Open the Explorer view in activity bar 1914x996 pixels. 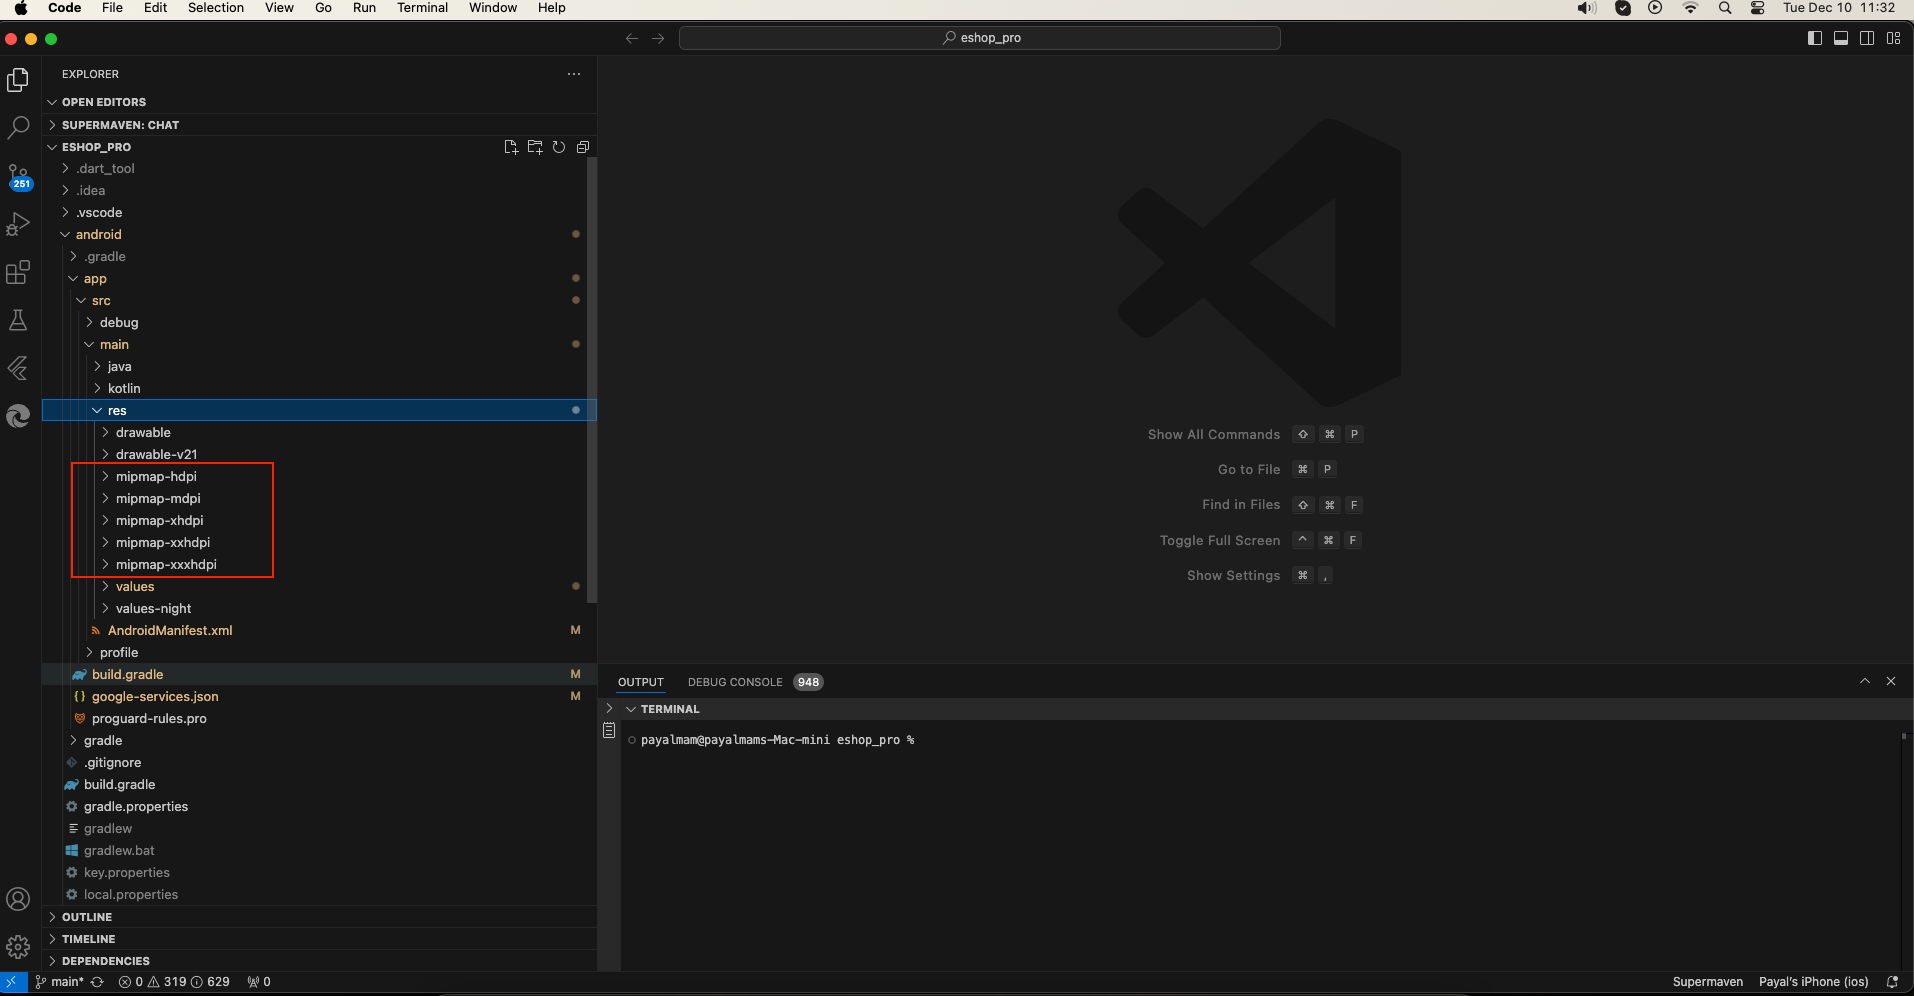click(x=18, y=80)
